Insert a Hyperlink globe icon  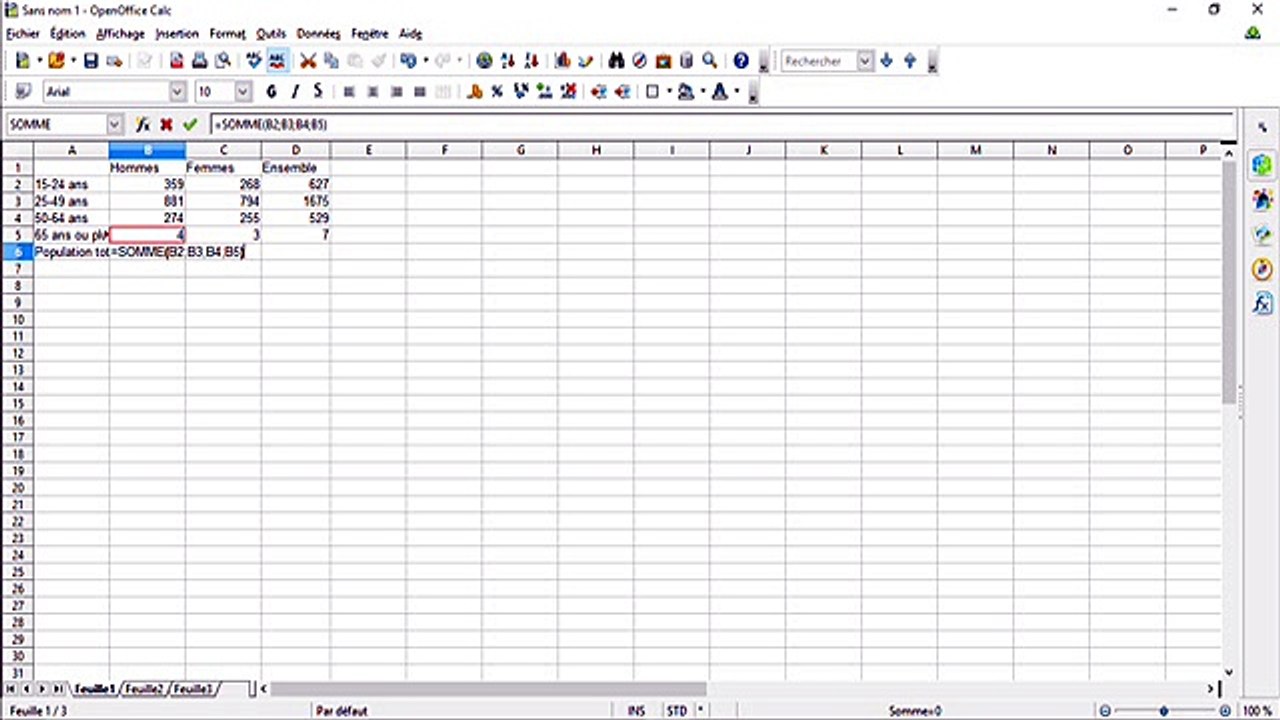tap(484, 61)
